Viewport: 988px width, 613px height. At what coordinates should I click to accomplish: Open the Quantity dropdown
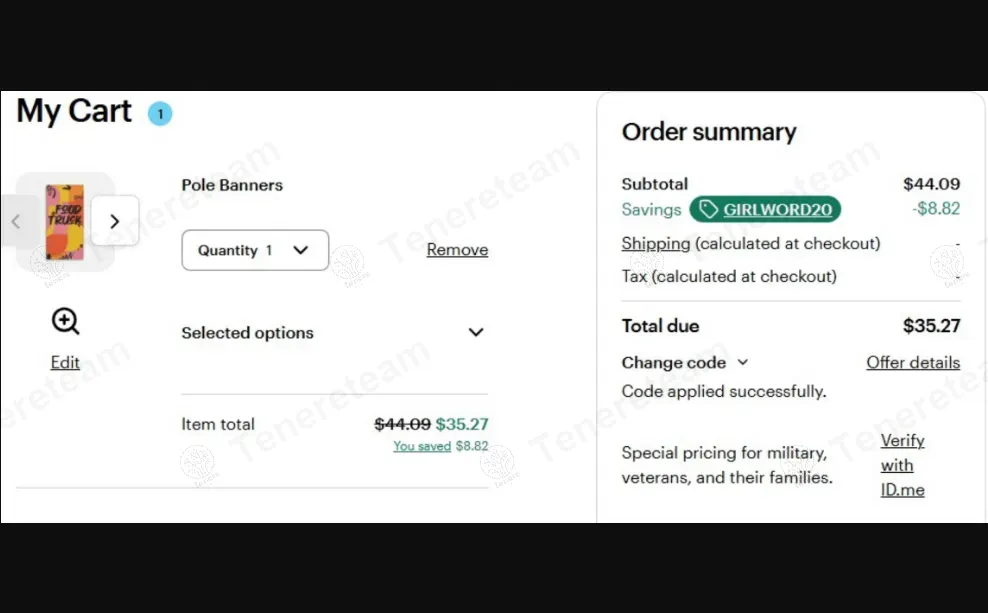(x=255, y=250)
